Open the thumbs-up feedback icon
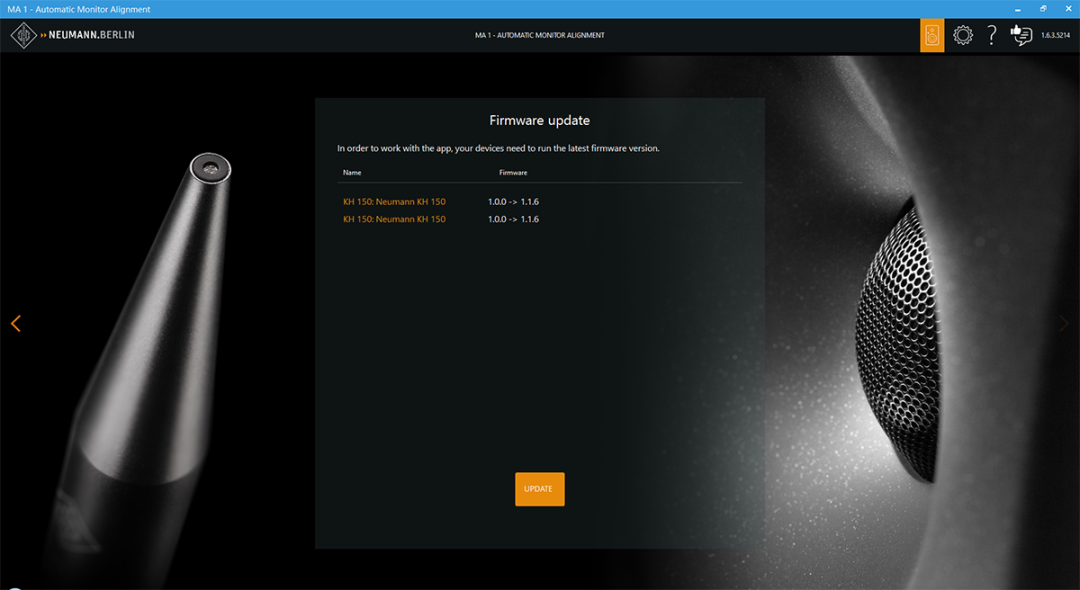 (1021, 35)
